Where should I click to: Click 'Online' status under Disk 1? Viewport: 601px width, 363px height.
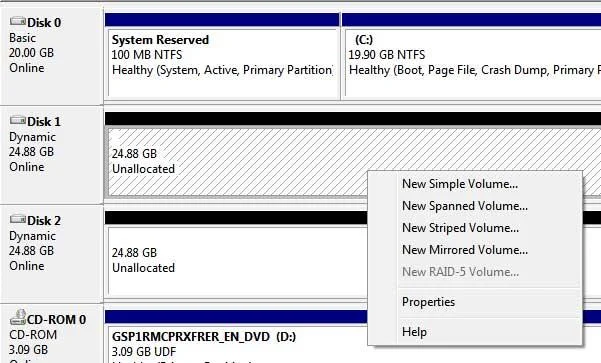pos(27,167)
